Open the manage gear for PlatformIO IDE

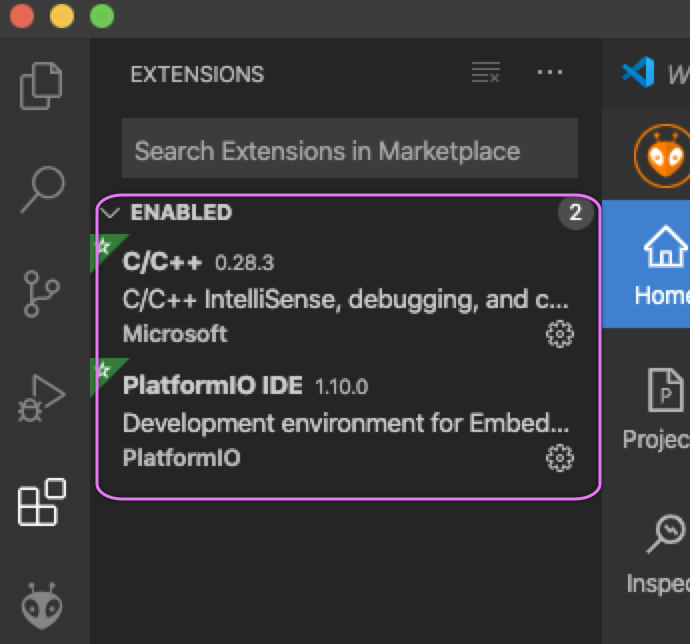point(559,458)
